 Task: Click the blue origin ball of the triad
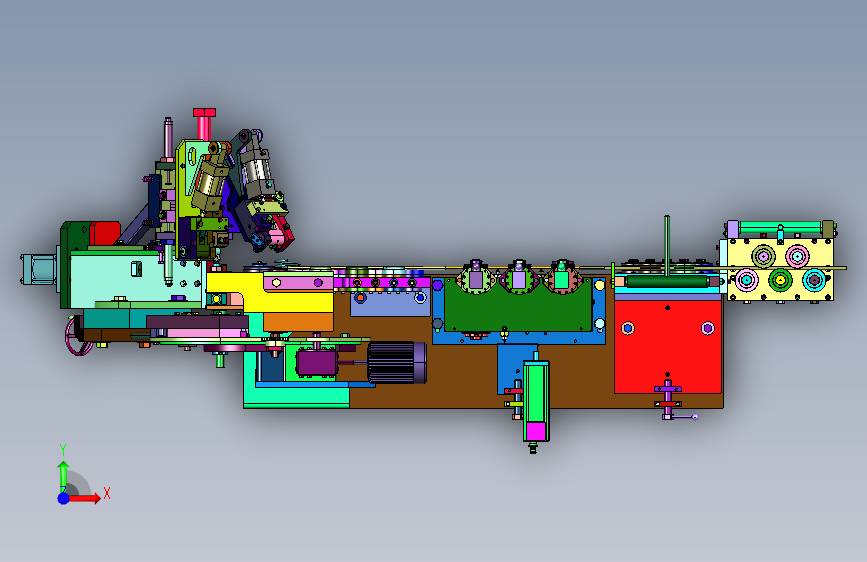(x=63, y=498)
